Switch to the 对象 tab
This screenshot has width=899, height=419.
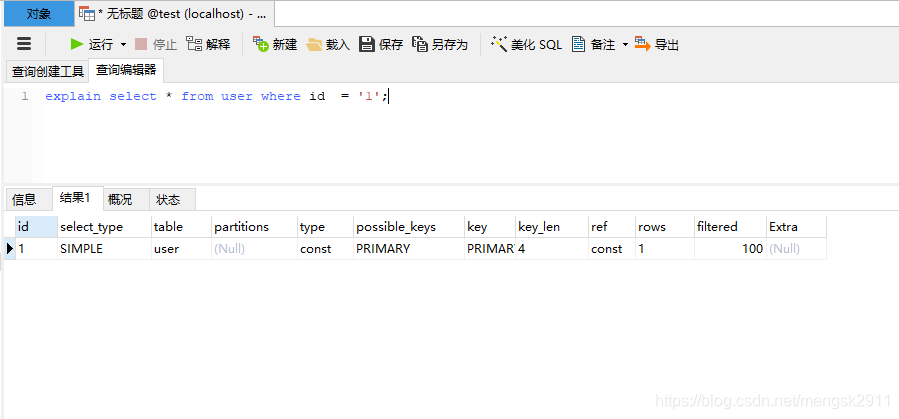(x=38, y=14)
